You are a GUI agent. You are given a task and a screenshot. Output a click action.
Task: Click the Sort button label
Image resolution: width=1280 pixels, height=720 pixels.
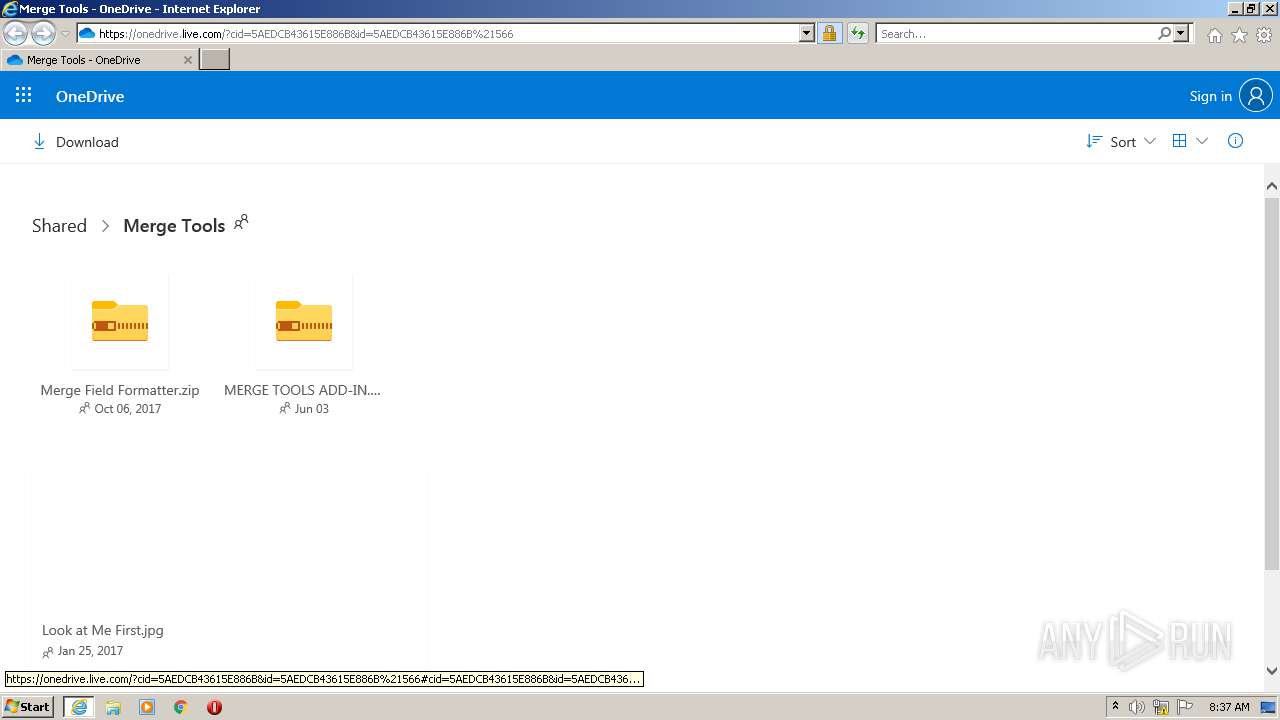(1123, 142)
